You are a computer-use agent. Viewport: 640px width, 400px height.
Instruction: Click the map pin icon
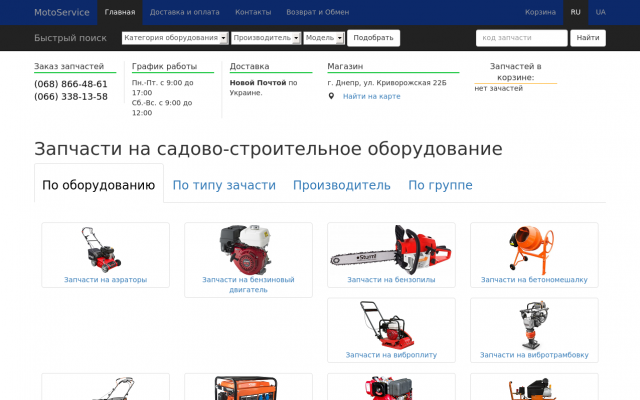click(x=331, y=96)
